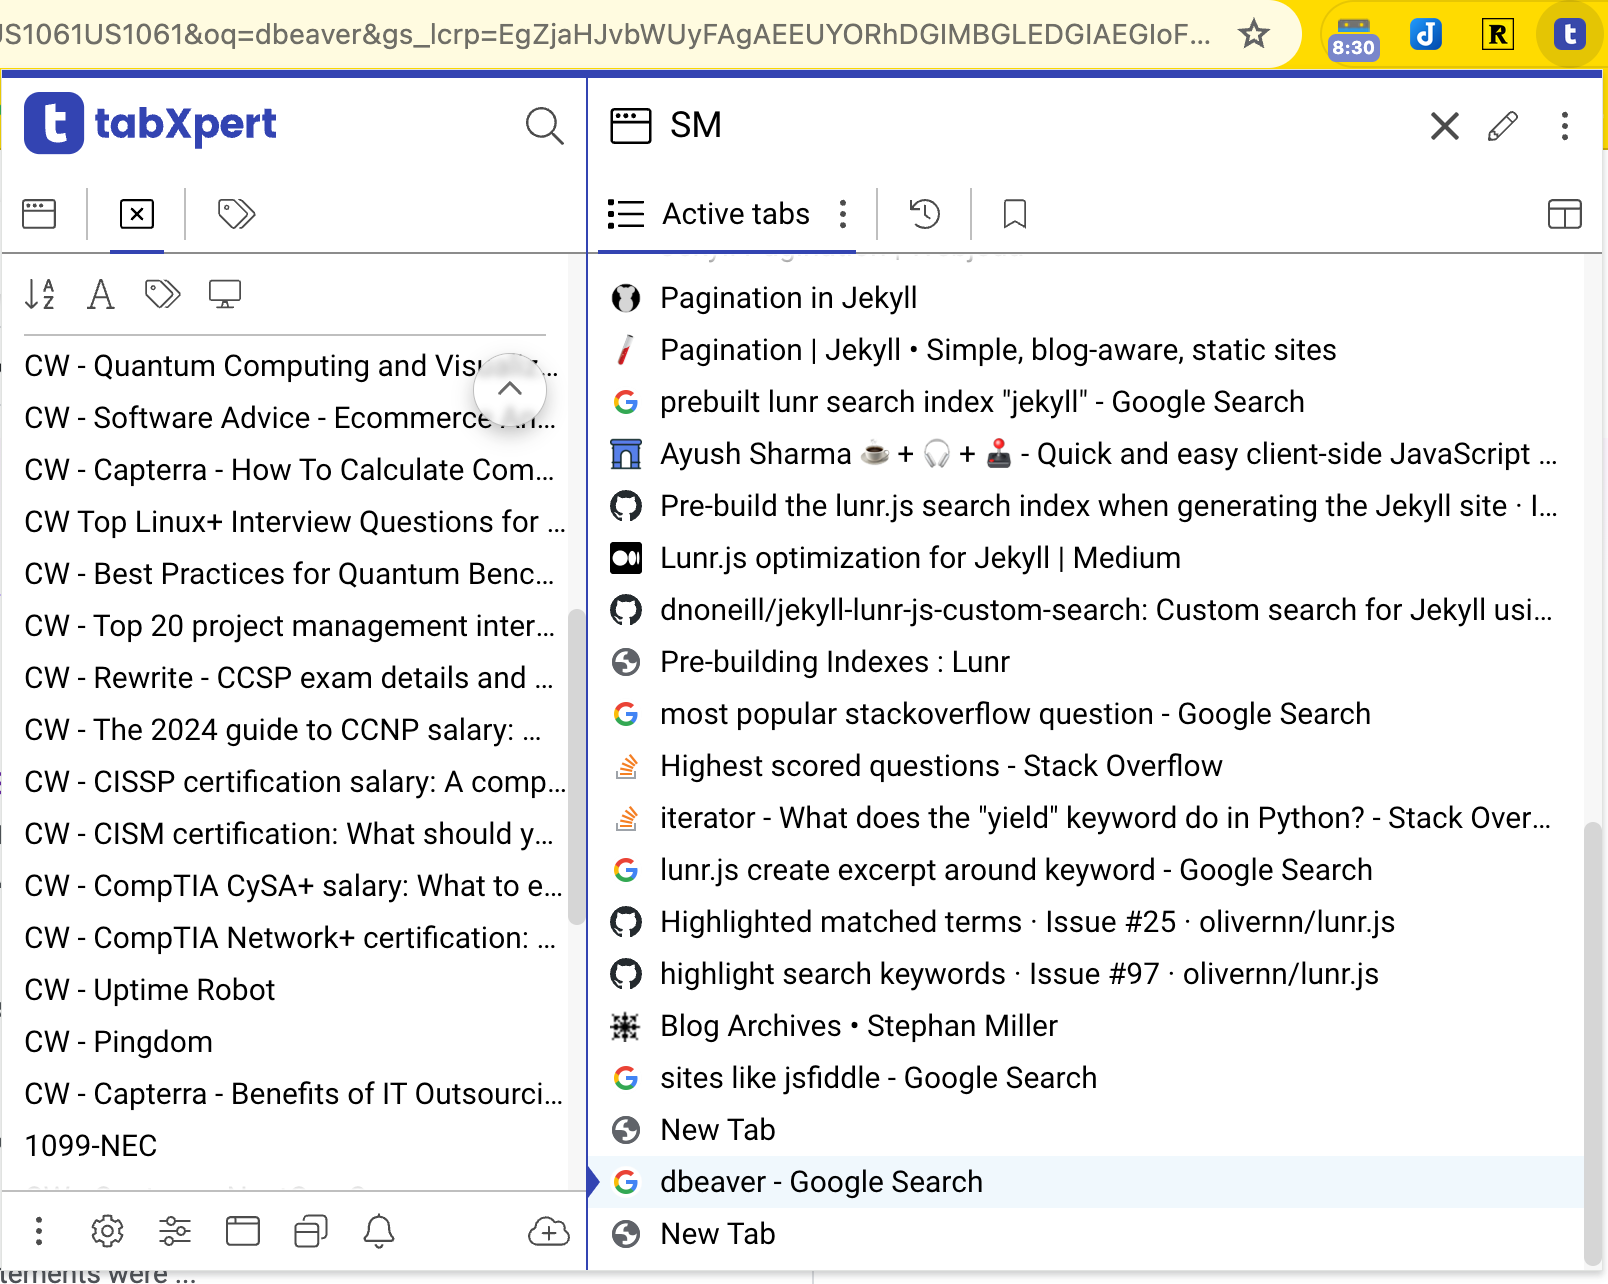Screen dimensions: 1608x1284
Task: Click the tabXpert search magnifier icon
Action: (x=544, y=126)
